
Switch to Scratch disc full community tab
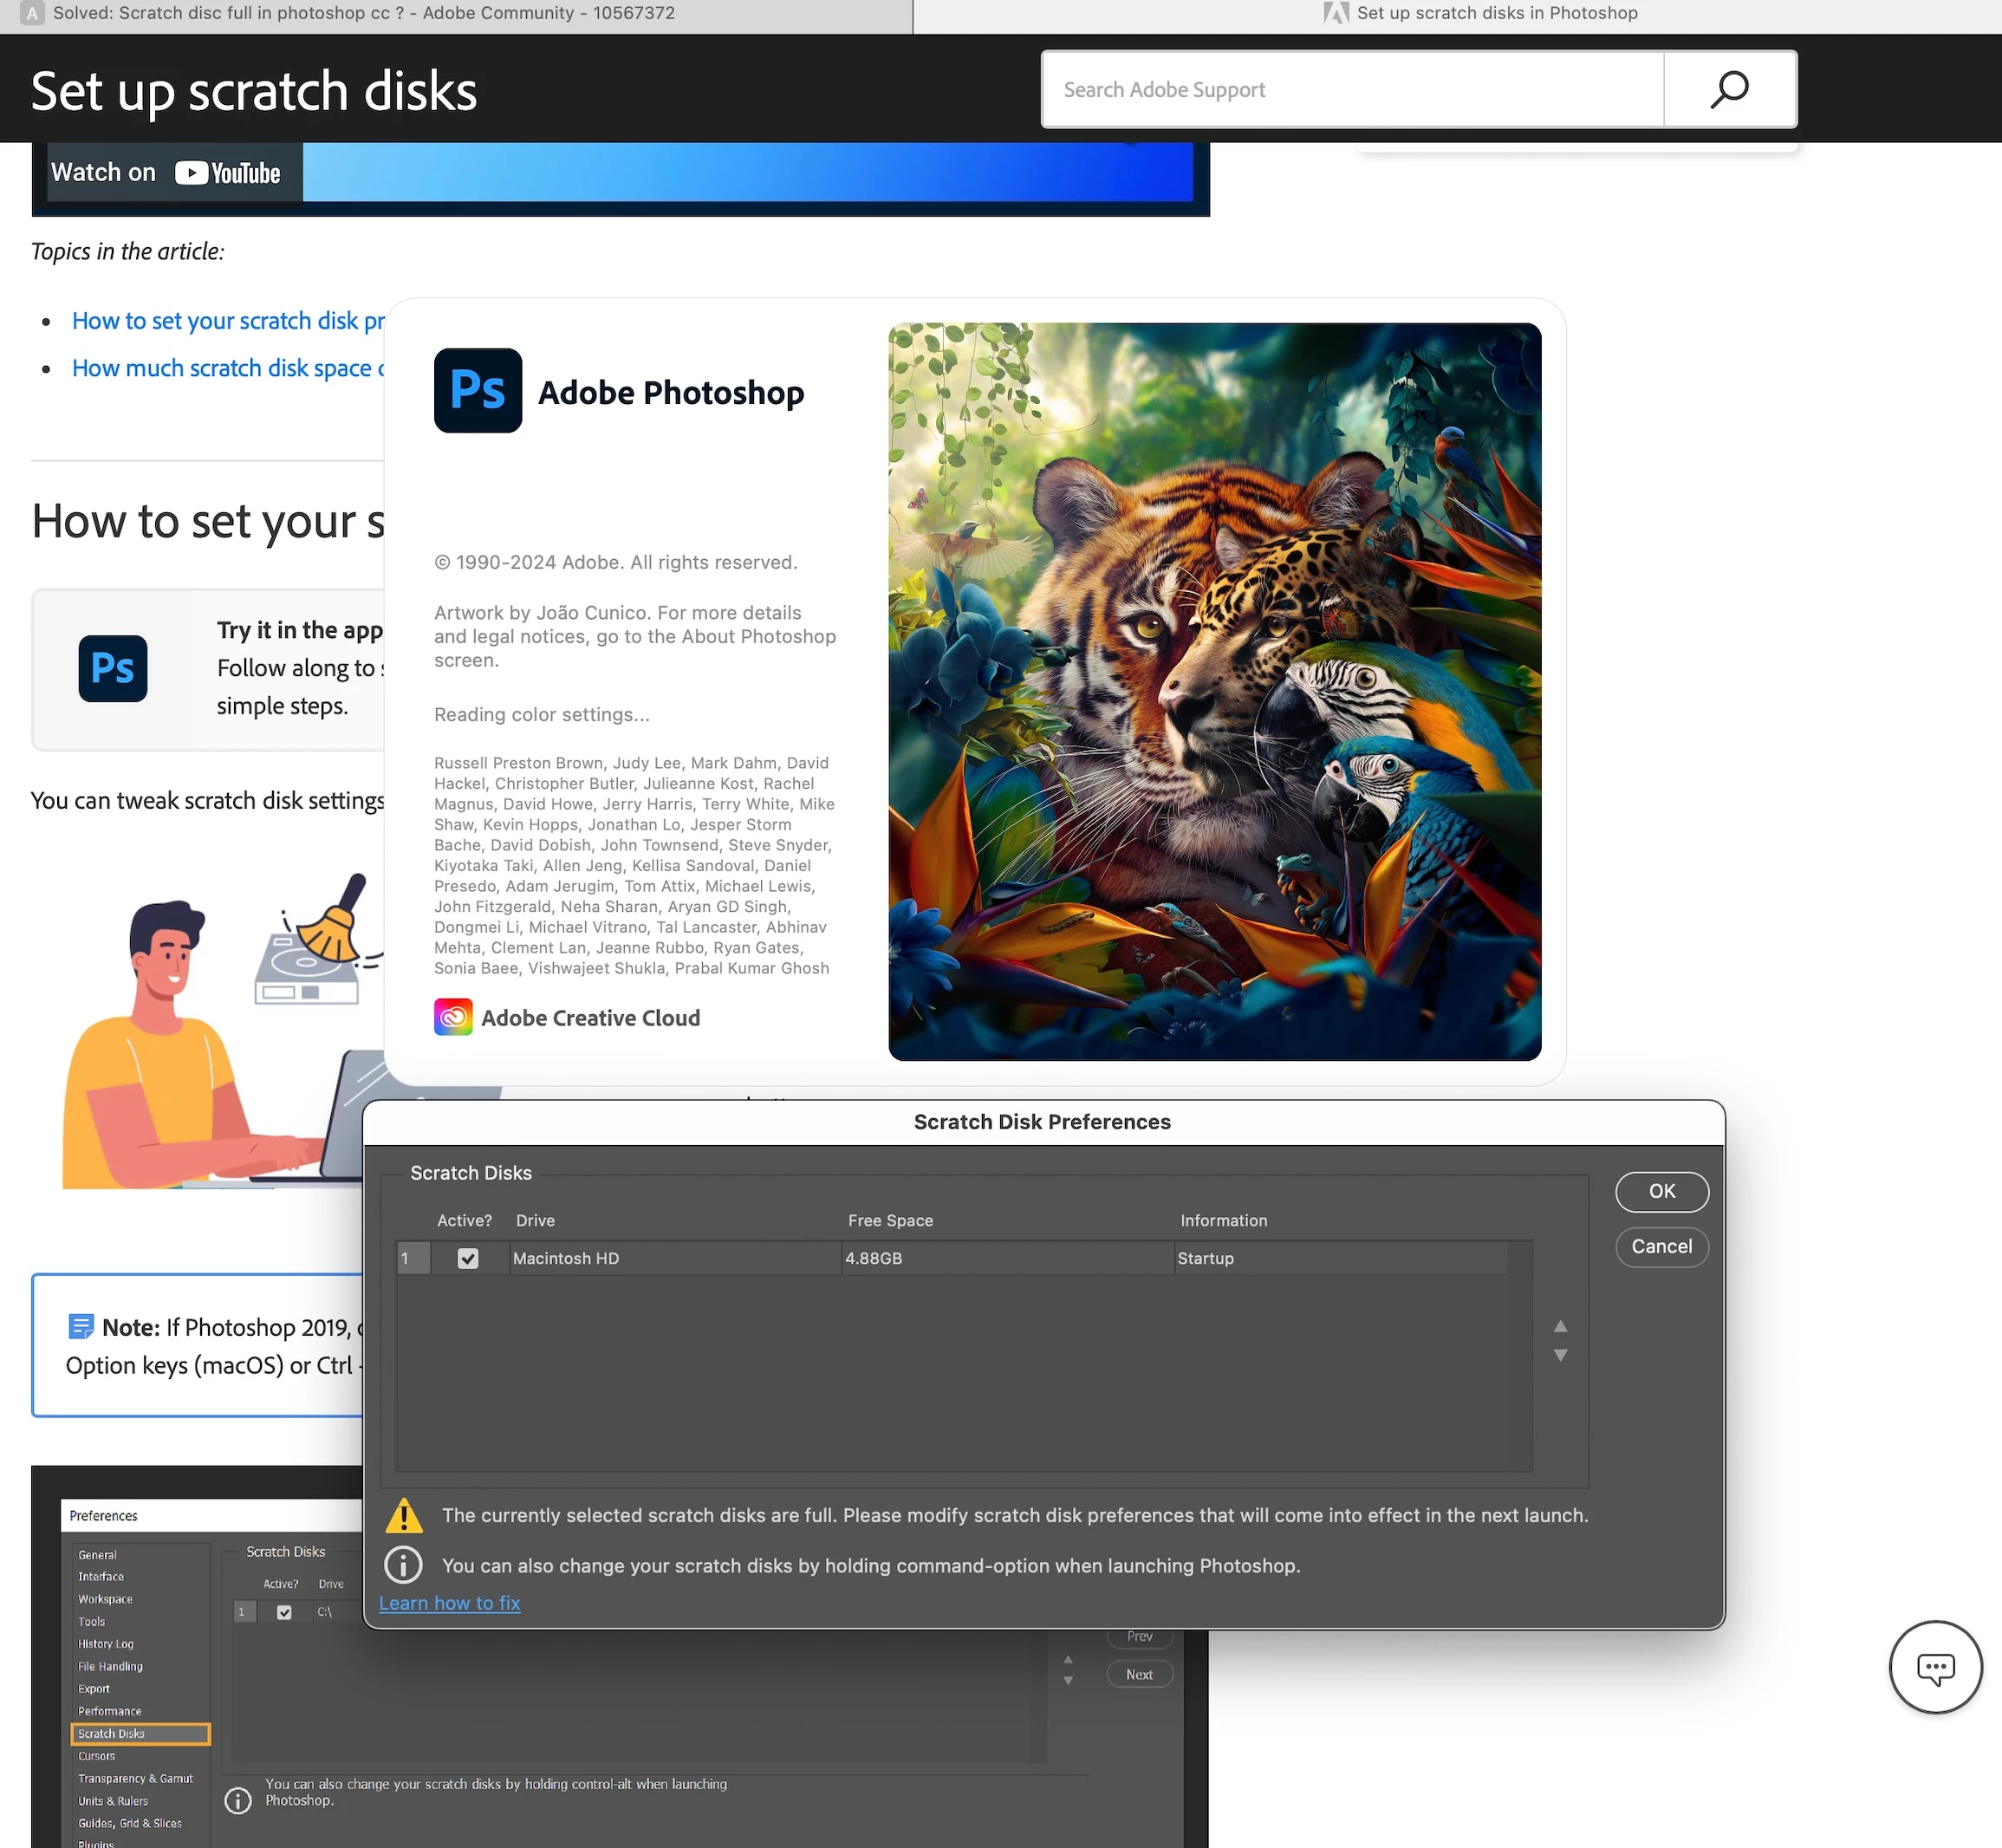[x=364, y=13]
